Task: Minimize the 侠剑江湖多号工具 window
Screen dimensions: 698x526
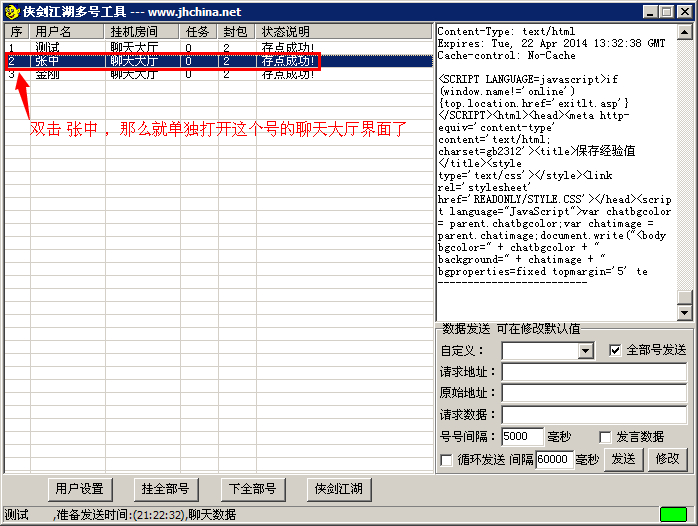Action: point(650,12)
